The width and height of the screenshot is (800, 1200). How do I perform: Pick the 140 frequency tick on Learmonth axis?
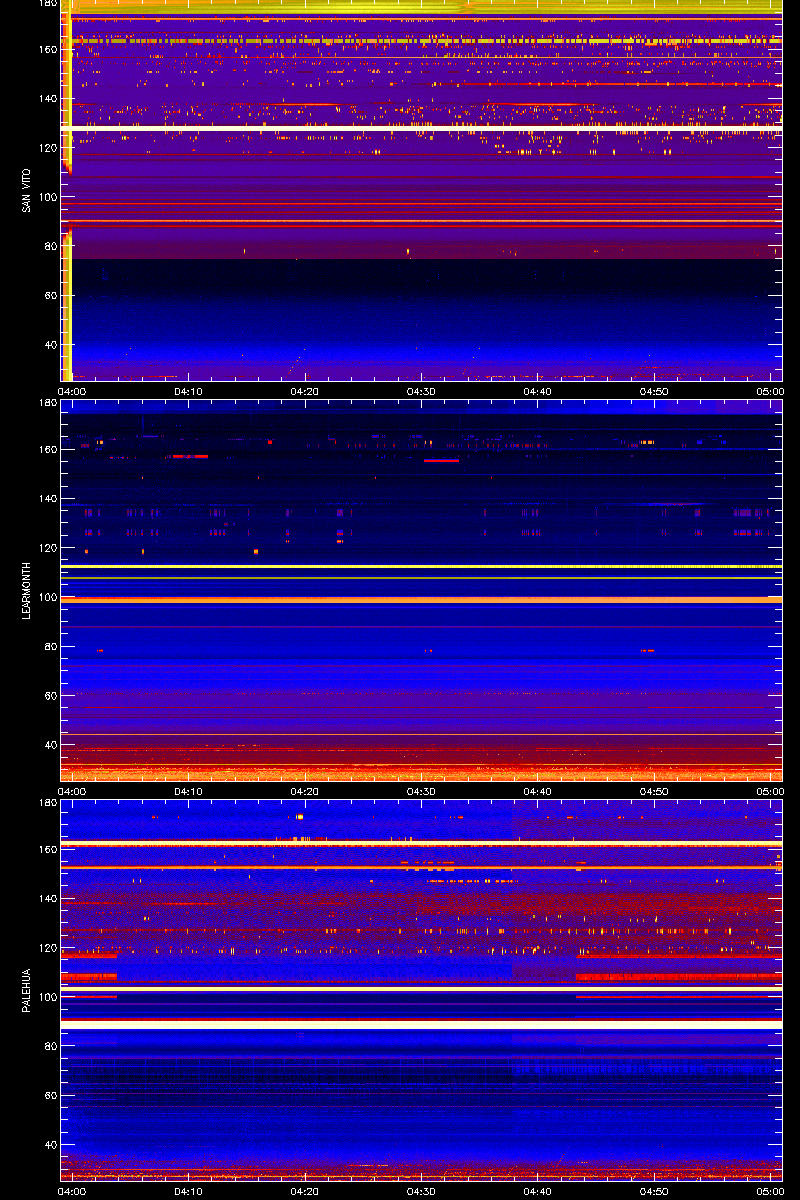click(48, 498)
